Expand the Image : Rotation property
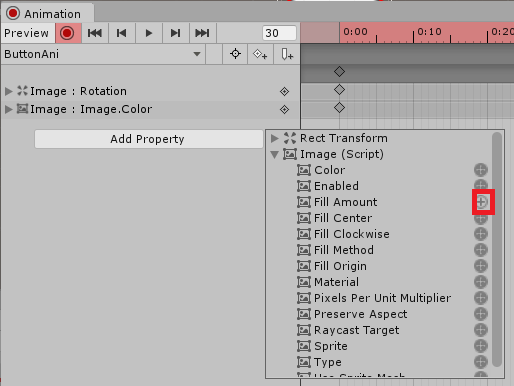514x386 pixels. pyautogui.click(x=9, y=91)
